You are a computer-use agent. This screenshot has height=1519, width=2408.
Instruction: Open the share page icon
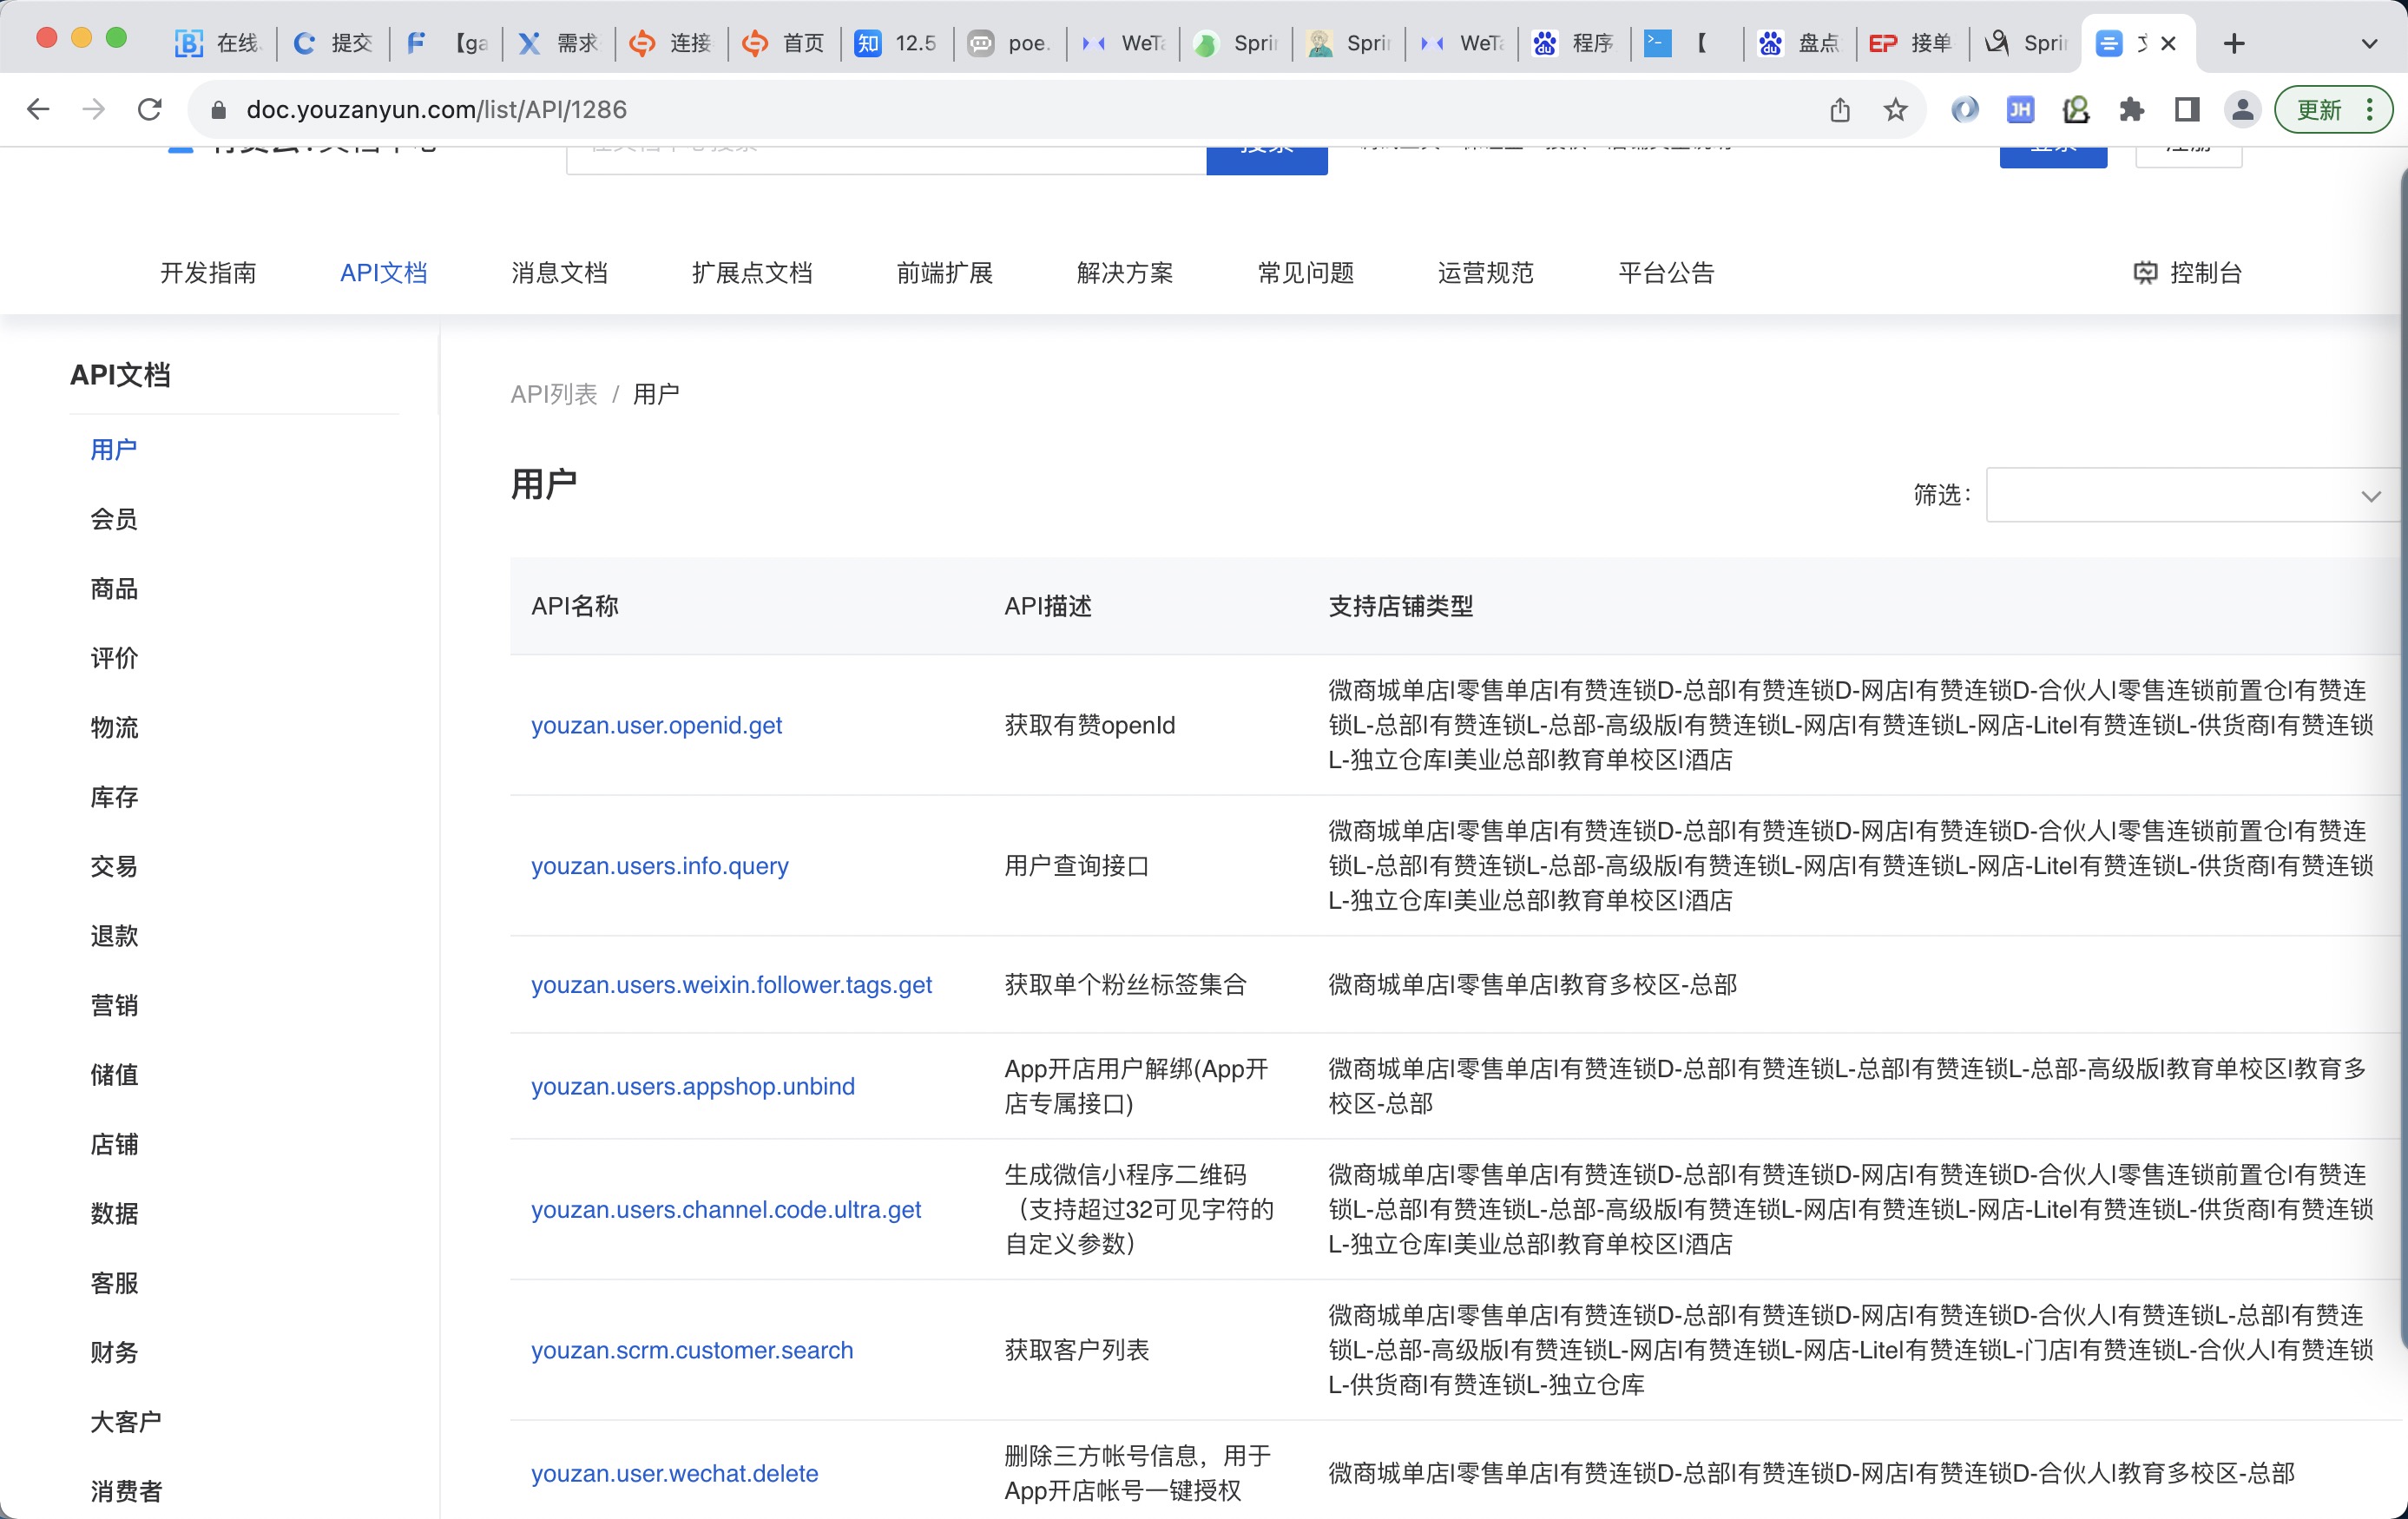click(1840, 109)
